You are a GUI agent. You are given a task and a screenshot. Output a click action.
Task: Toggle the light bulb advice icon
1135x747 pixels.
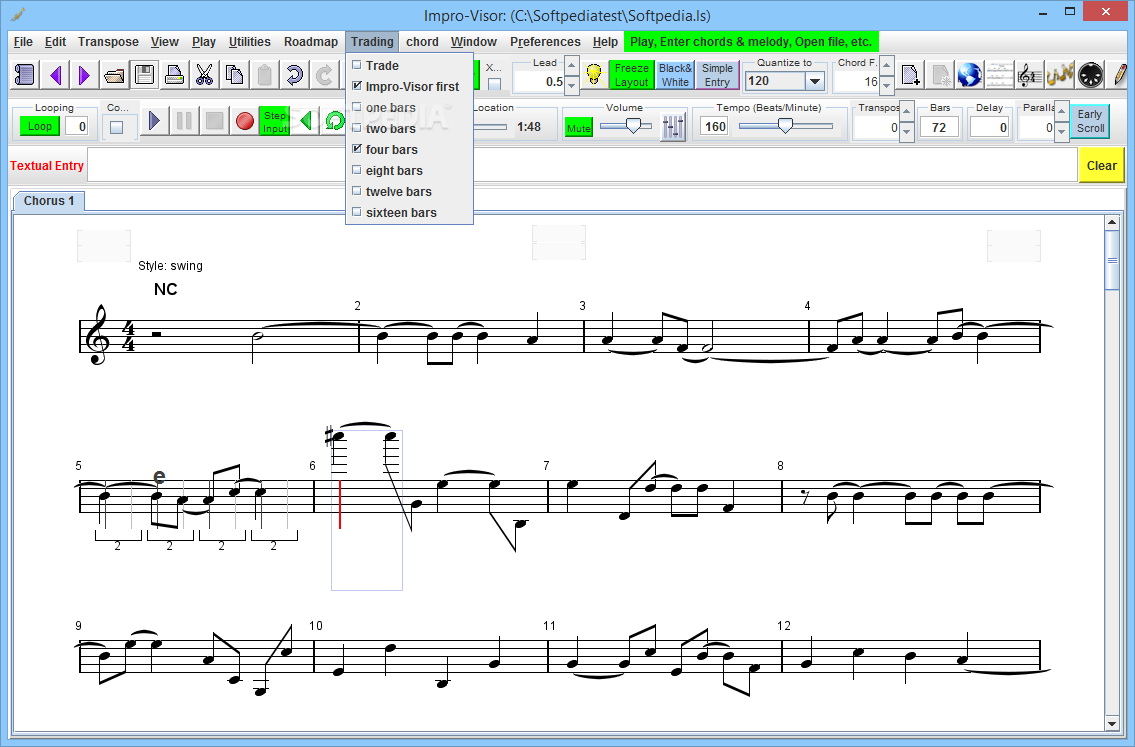(x=594, y=75)
